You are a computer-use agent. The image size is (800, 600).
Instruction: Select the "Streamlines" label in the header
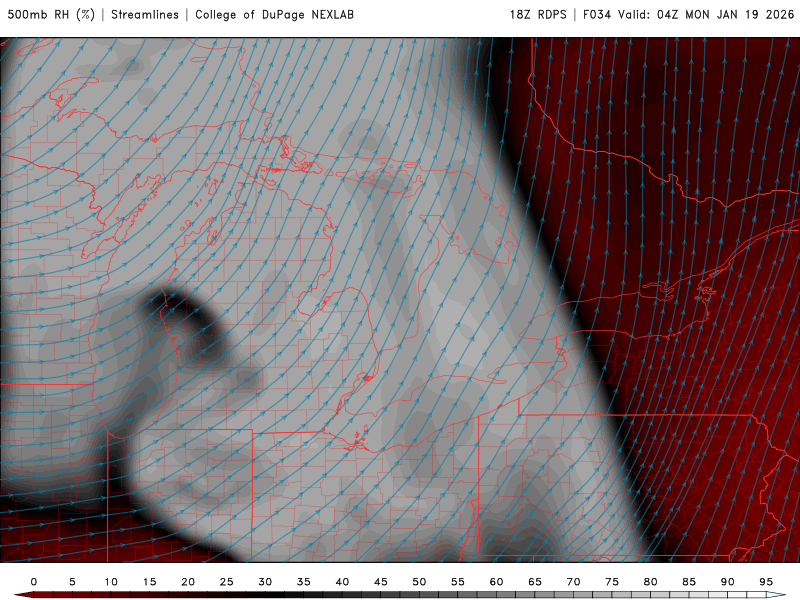click(145, 15)
